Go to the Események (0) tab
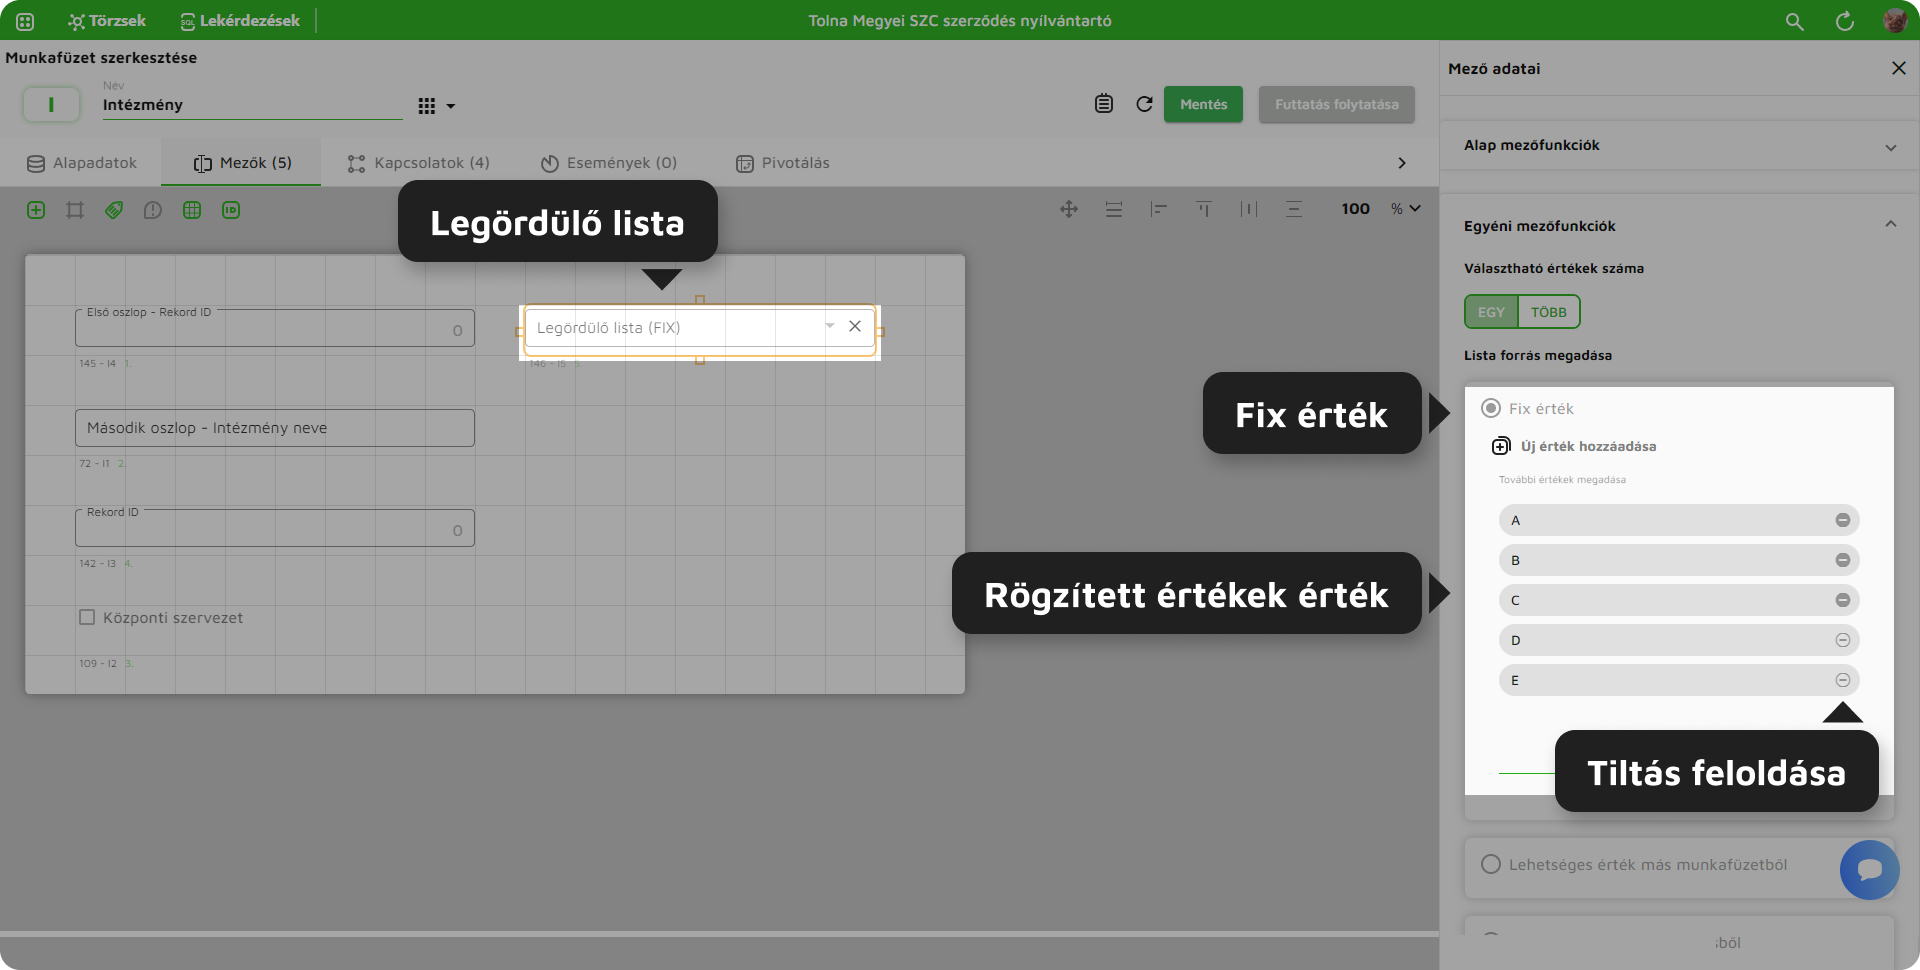 point(609,163)
